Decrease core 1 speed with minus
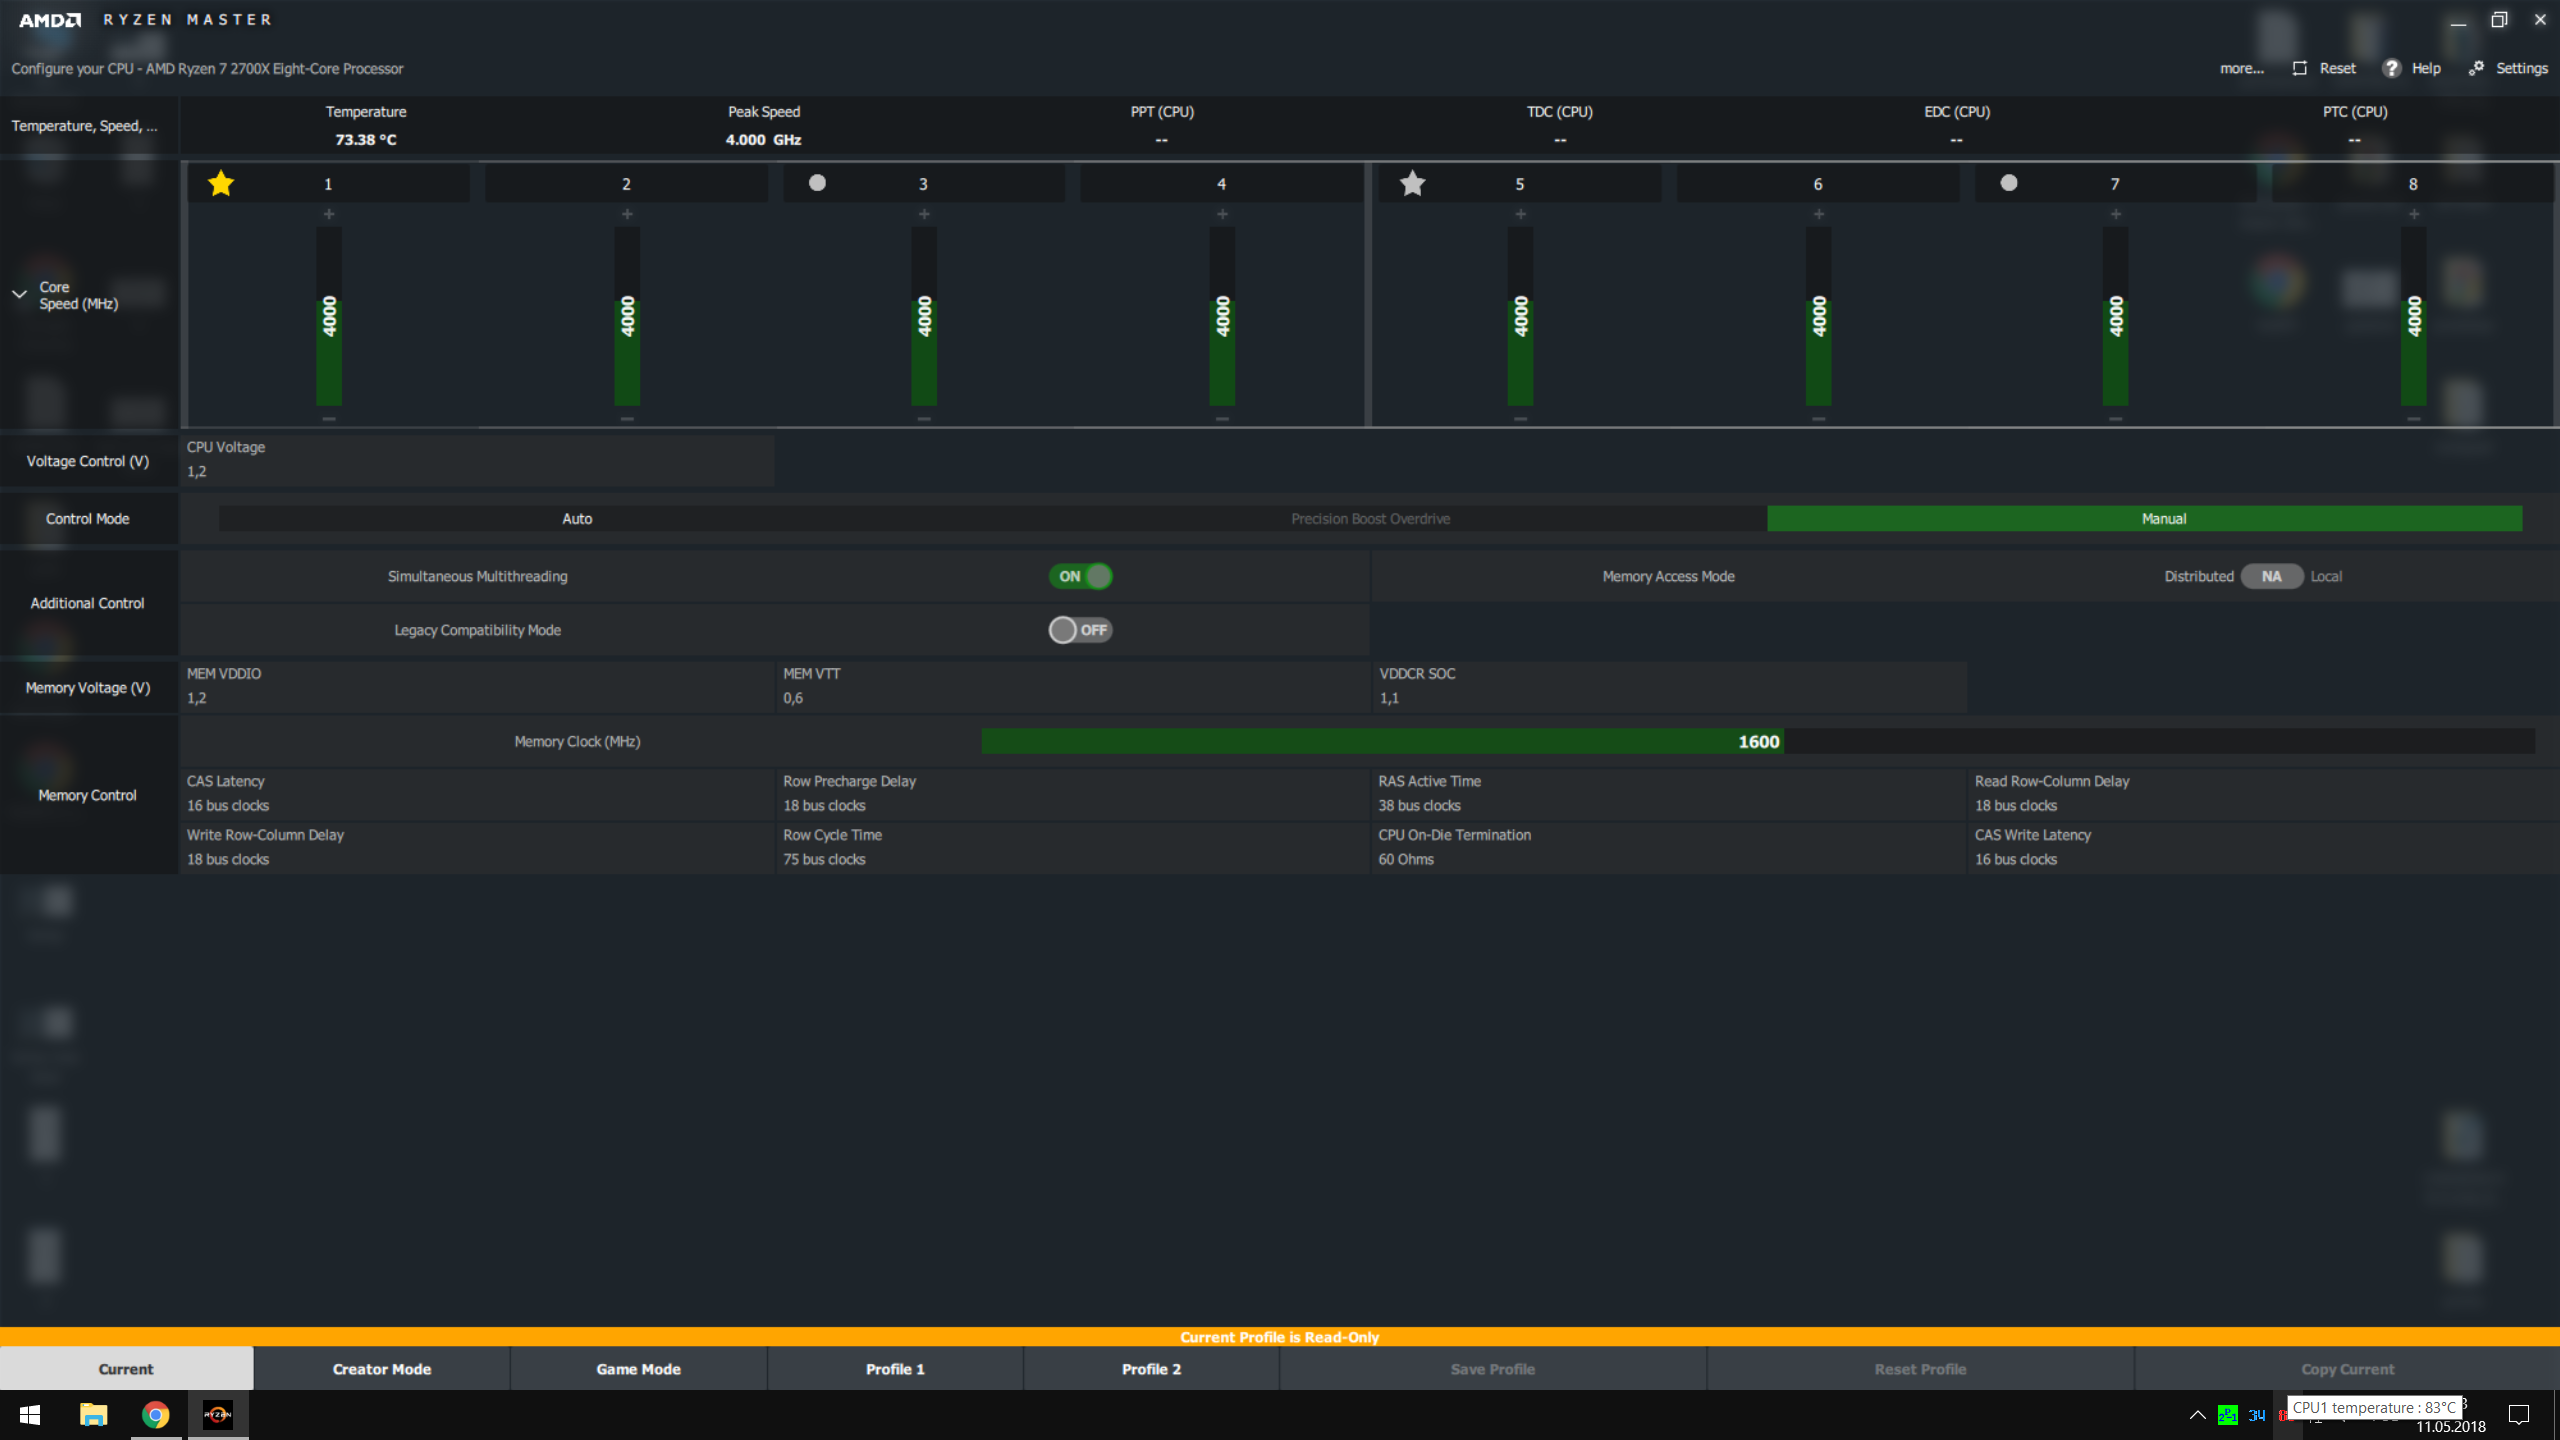 329,419
